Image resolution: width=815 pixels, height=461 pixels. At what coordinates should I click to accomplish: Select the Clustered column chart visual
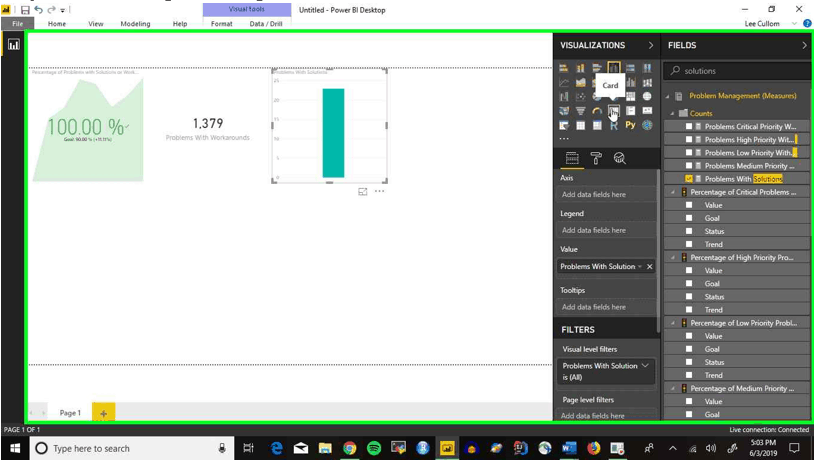pos(614,68)
